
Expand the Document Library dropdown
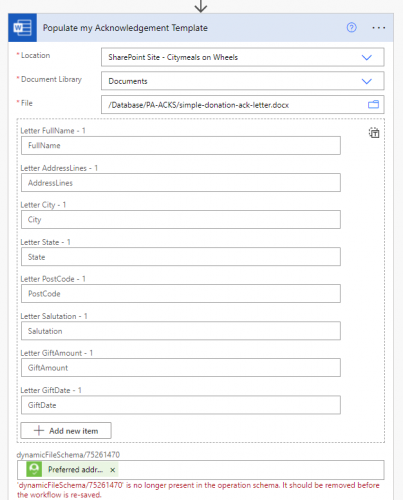(x=367, y=81)
